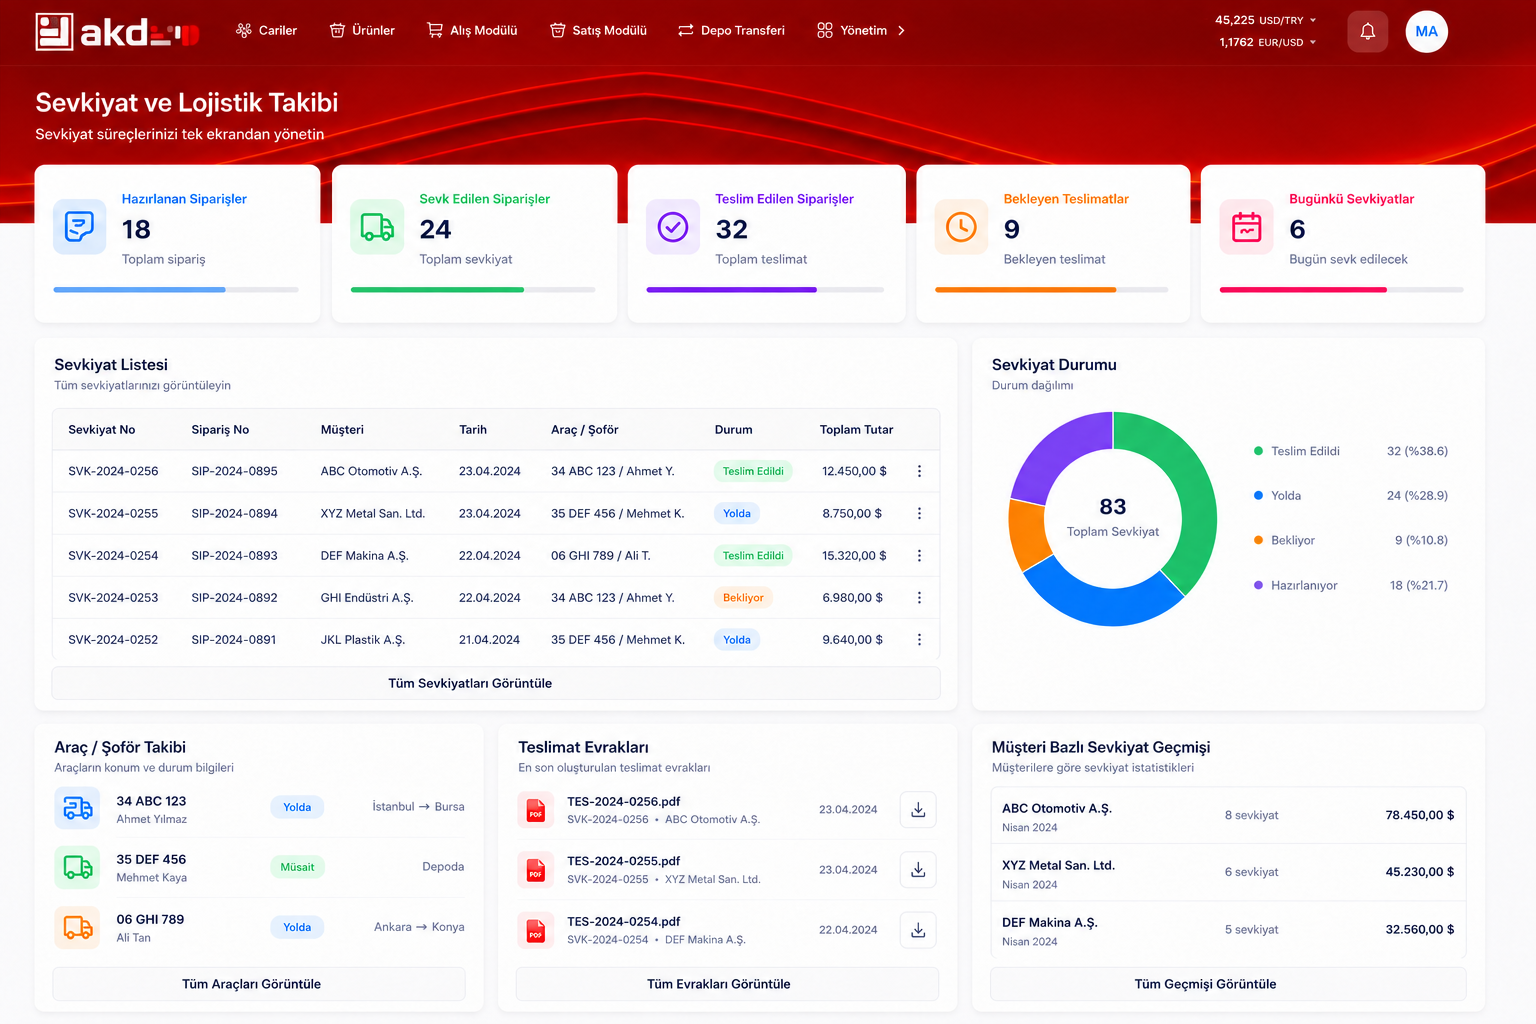Click the Tarih column header
Viewport: 1536px width, 1024px height.
point(473,430)
